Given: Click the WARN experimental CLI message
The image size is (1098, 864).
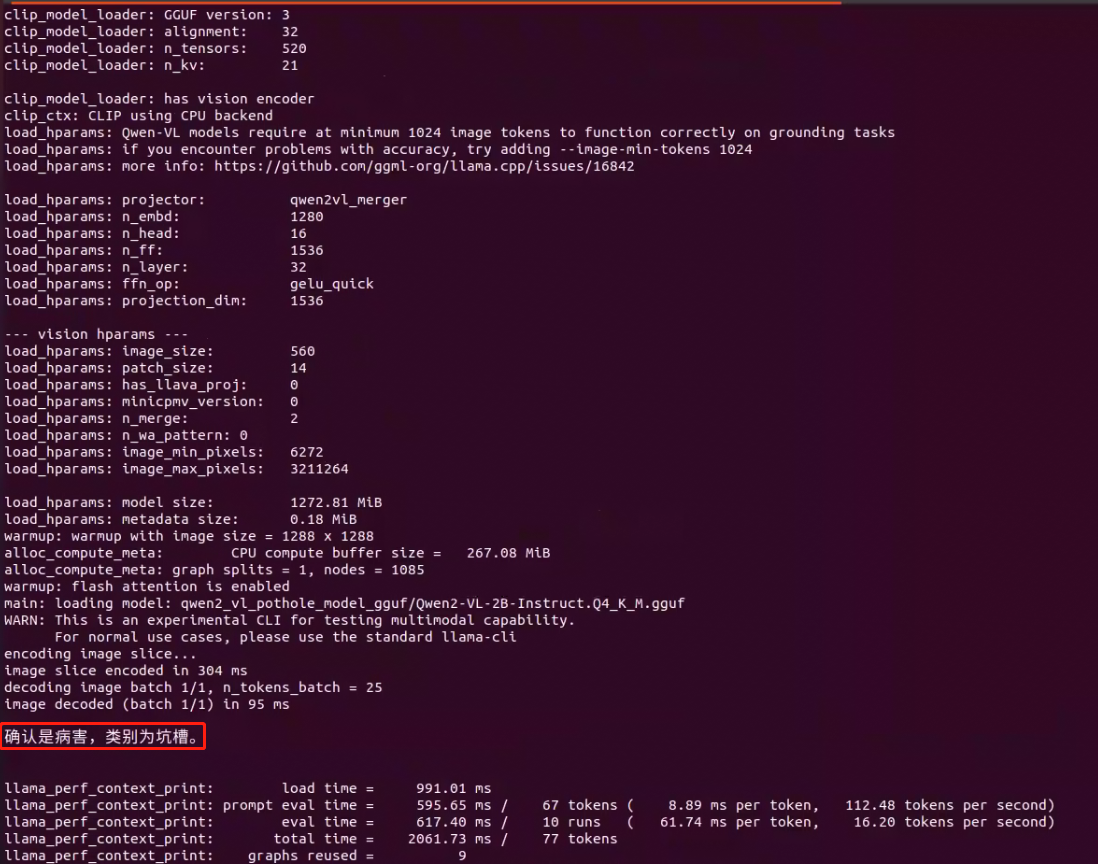Looking at the screenshot, I should (x=290, y=620).
